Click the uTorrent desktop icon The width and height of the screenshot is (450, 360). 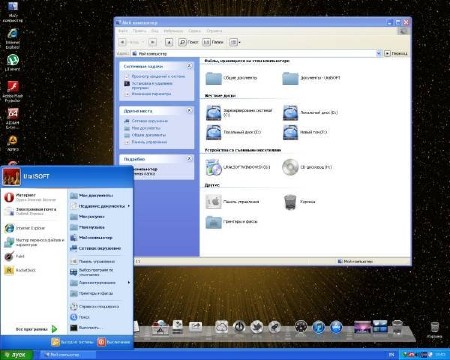pos(13,62)
